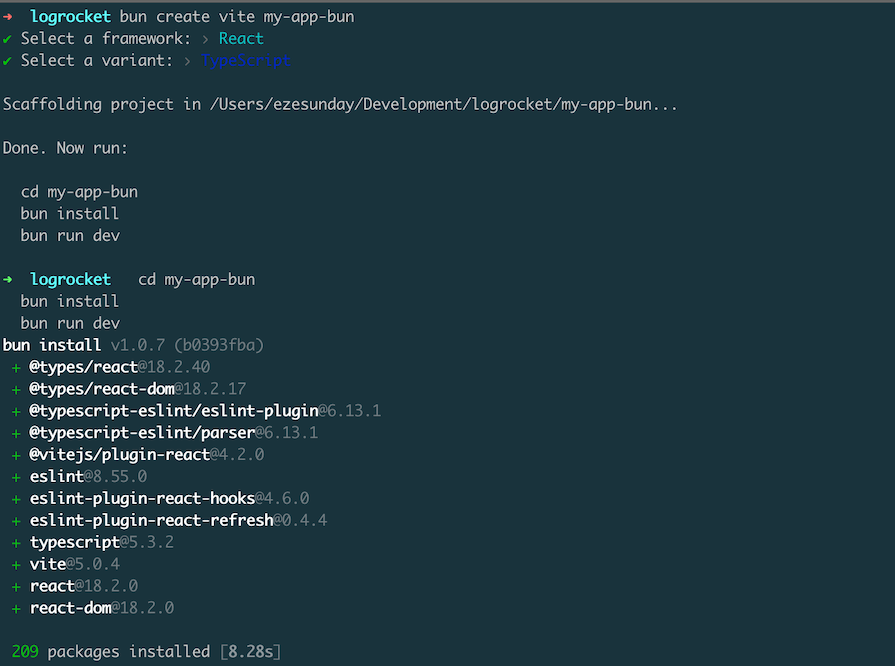Screen dimensions: 895x666
Task: Click the chevron before React
Action: [x=205, y=39]
